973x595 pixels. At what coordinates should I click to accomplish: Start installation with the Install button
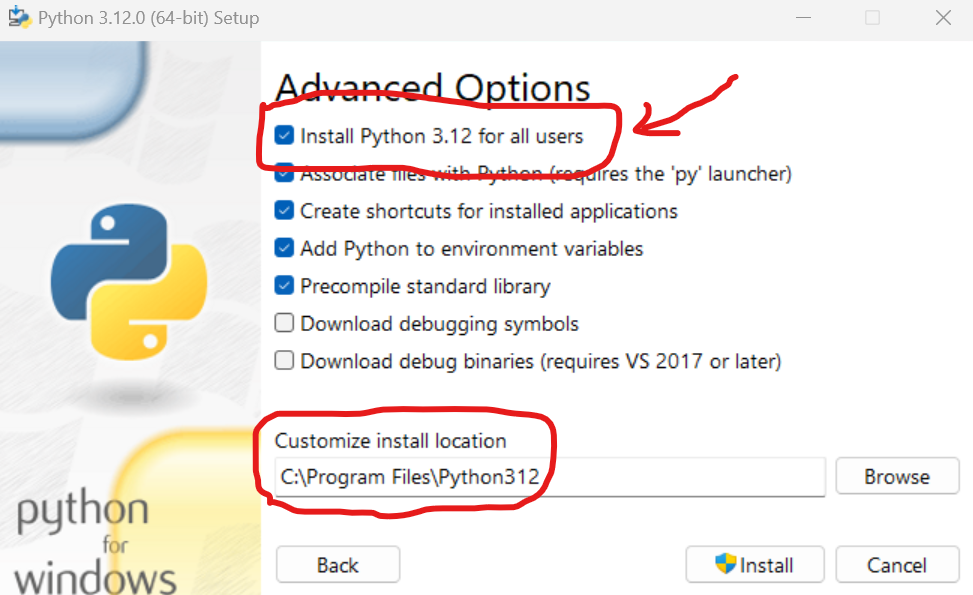755,564
